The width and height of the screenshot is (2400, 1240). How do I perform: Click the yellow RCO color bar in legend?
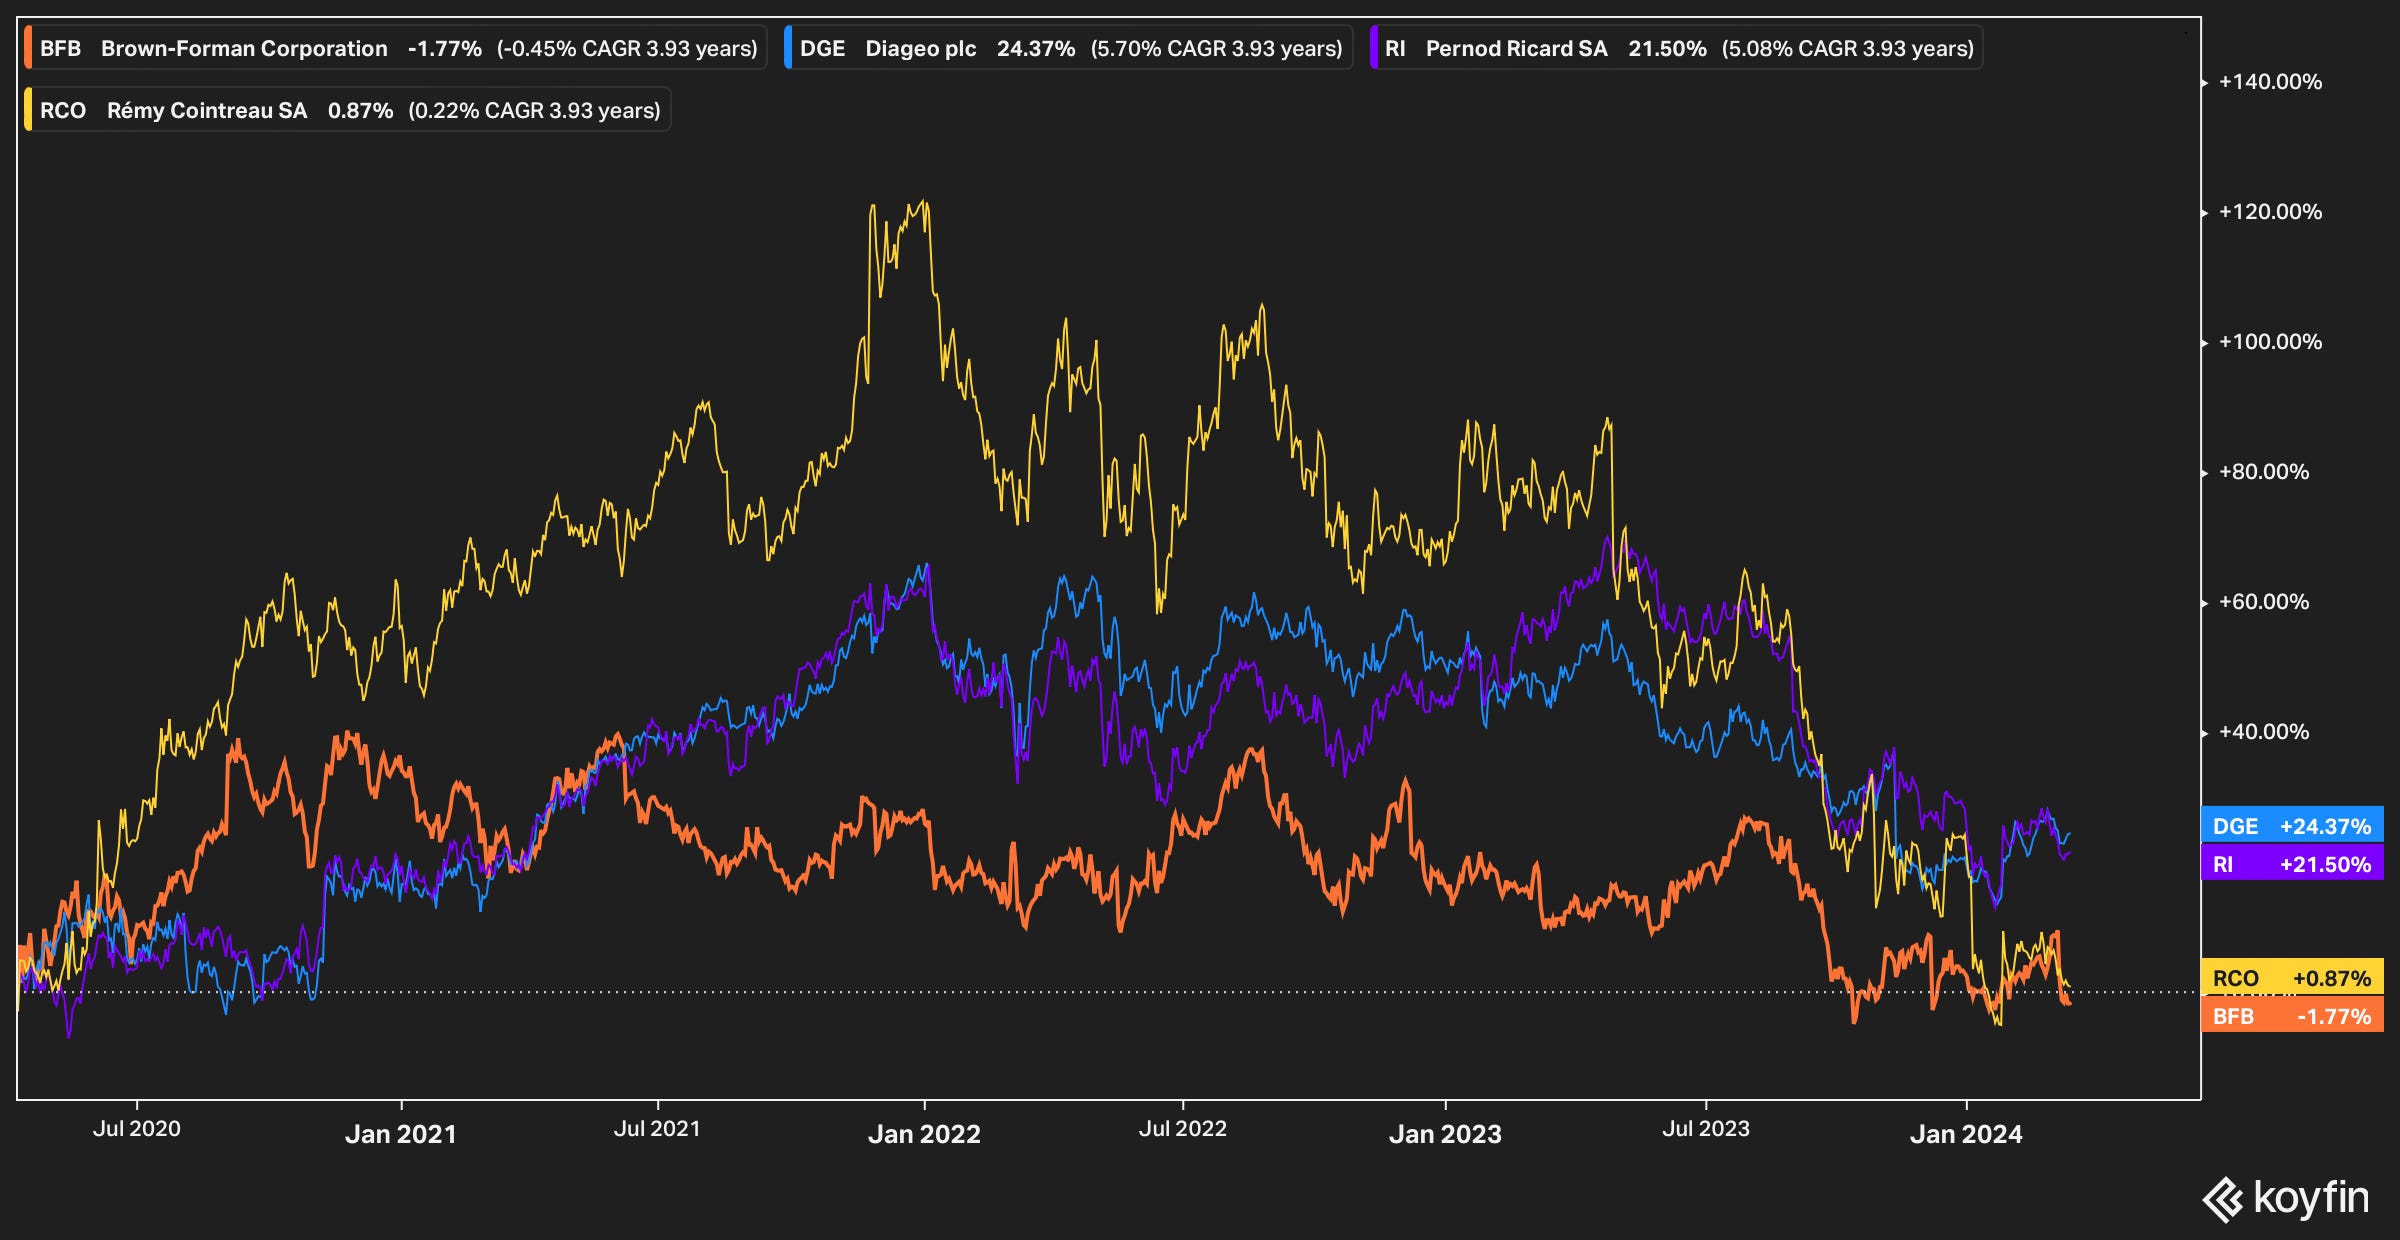pos(28,110)
